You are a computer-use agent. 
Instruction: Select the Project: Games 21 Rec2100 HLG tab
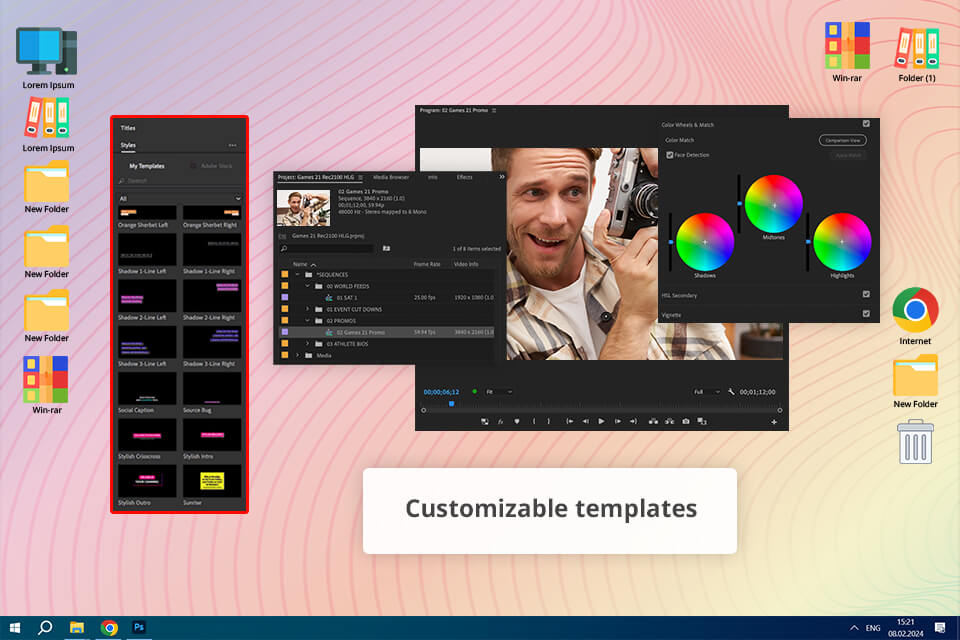click(316, 177)
